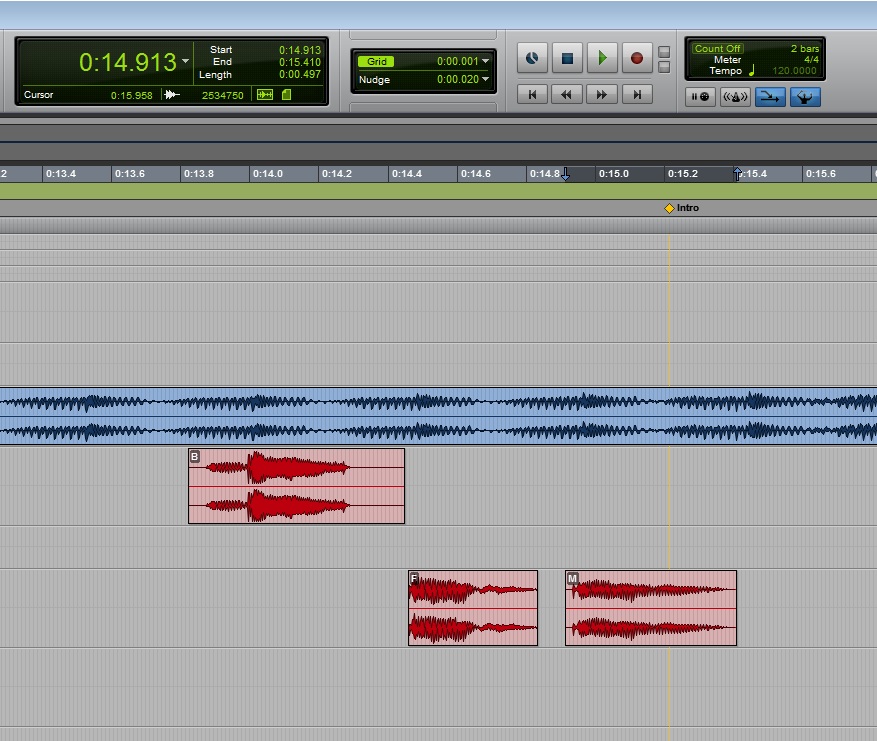Start playback with the green Play button
The height and width of the screenshot is (741, 877).
click(x=602, y=58)
